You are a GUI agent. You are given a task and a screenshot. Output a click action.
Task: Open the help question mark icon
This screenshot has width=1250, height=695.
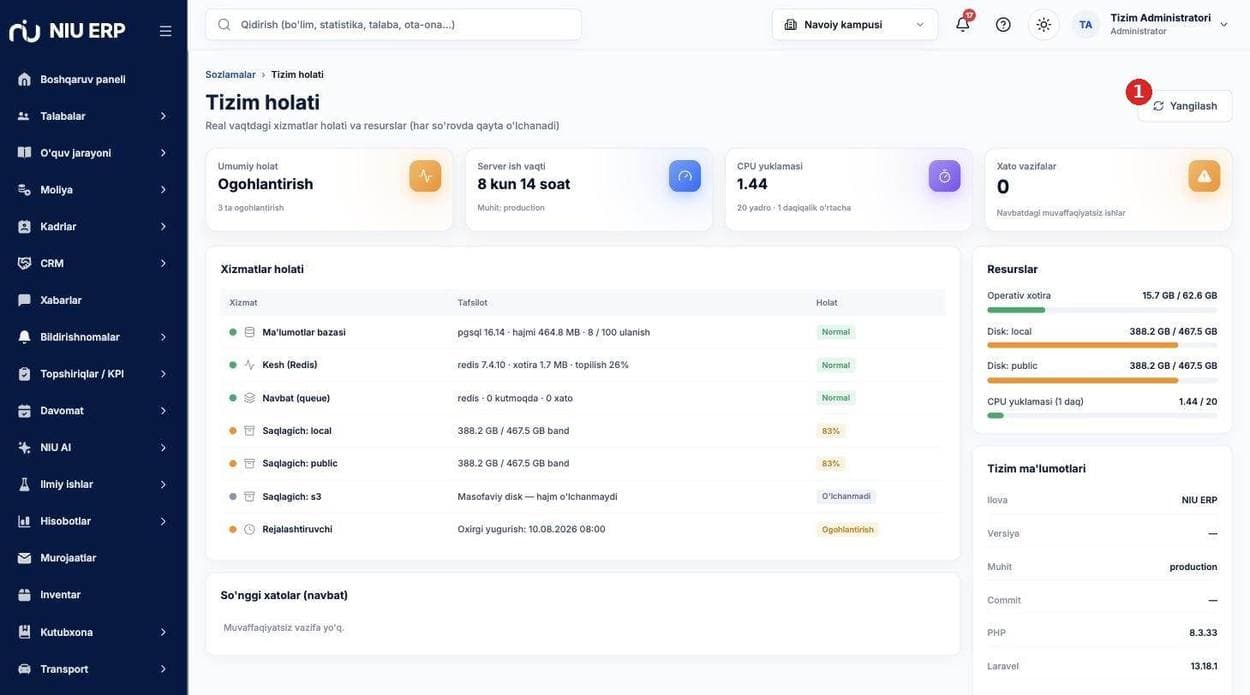[x=1003, y=24]
